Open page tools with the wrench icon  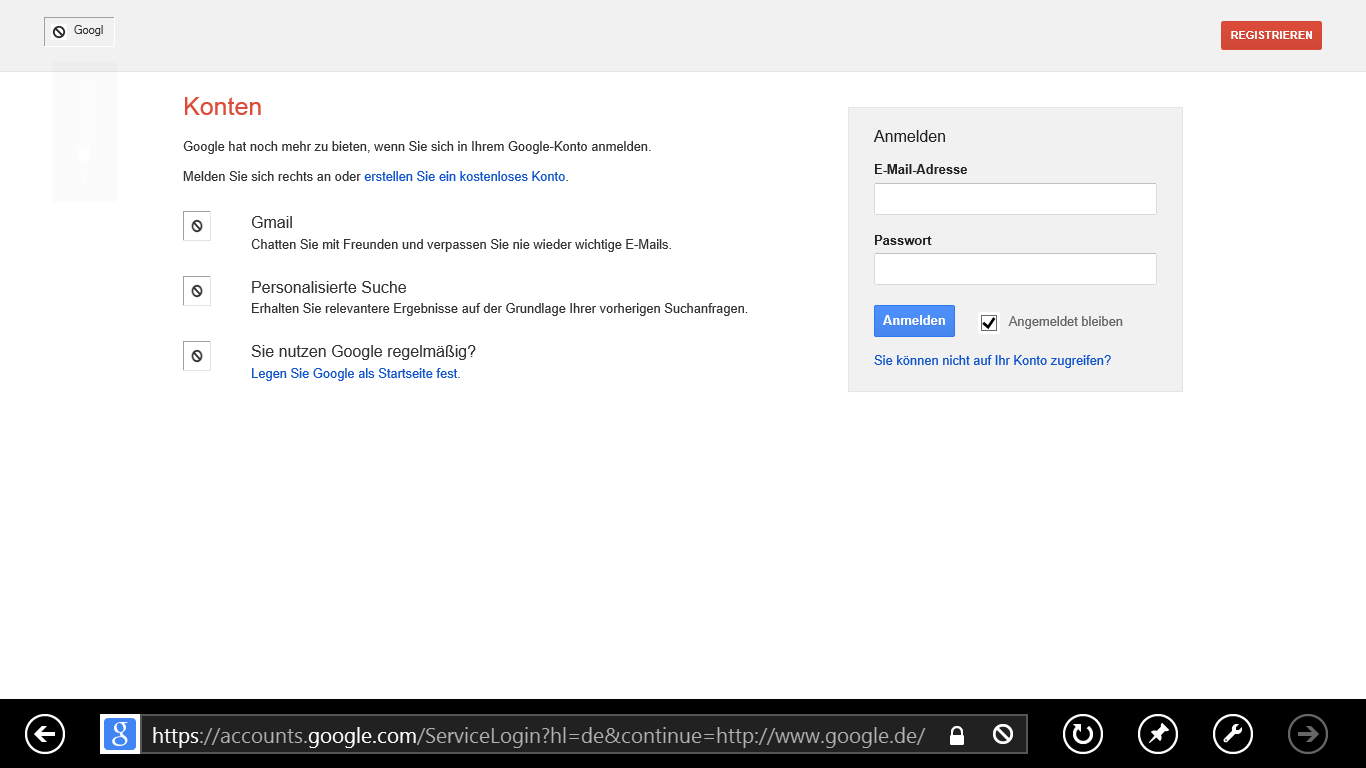(x=1233, y=734)
